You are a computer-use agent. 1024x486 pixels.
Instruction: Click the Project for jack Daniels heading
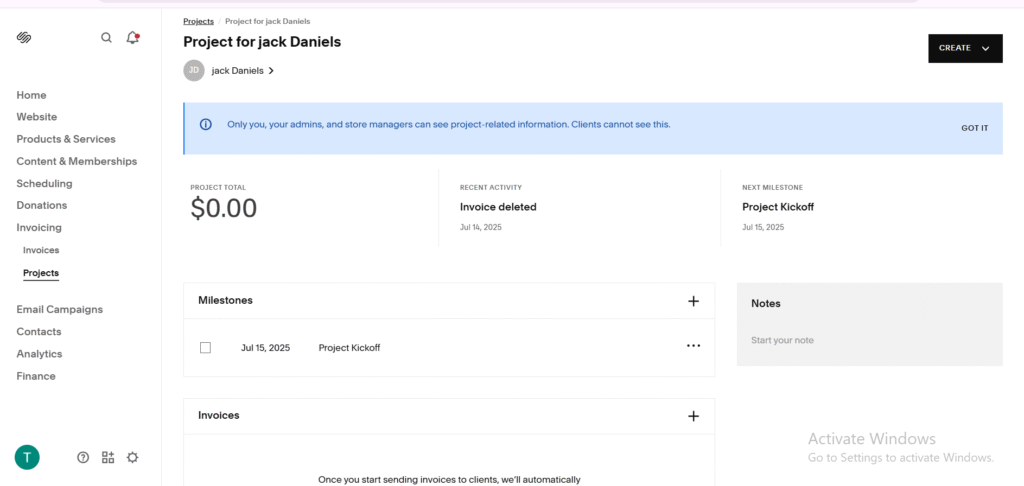coord(262,42)
